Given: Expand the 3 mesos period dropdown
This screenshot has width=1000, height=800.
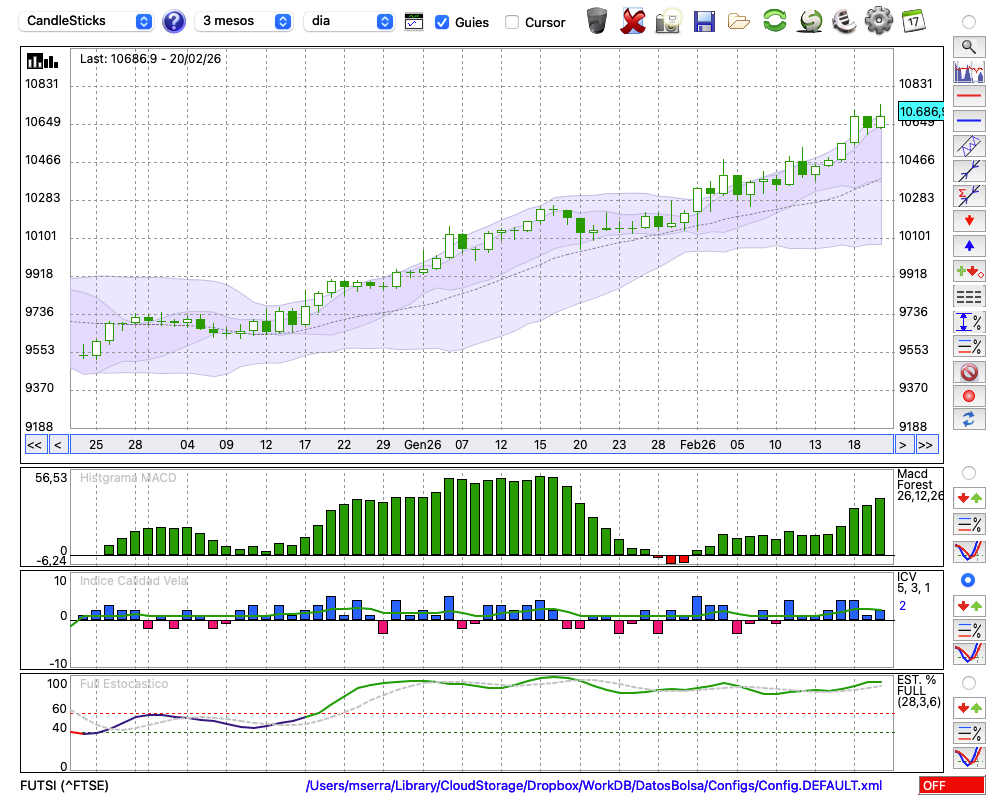Looking at the screenshot, I should [x=244, y=21].
